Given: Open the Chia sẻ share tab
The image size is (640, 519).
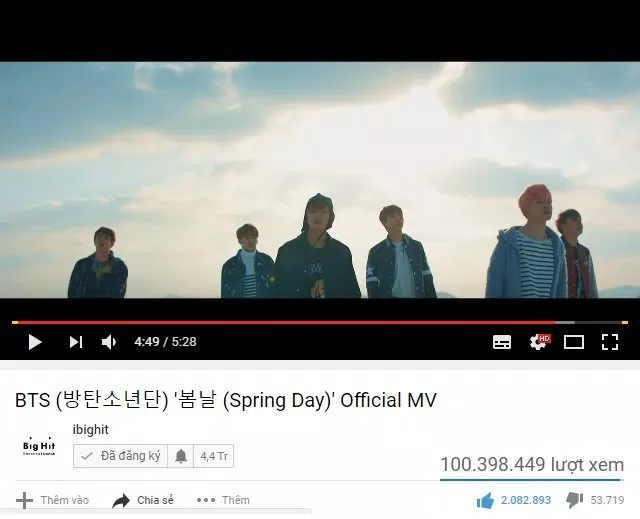Looking at the screenshot, I should [x=143, y=500].
